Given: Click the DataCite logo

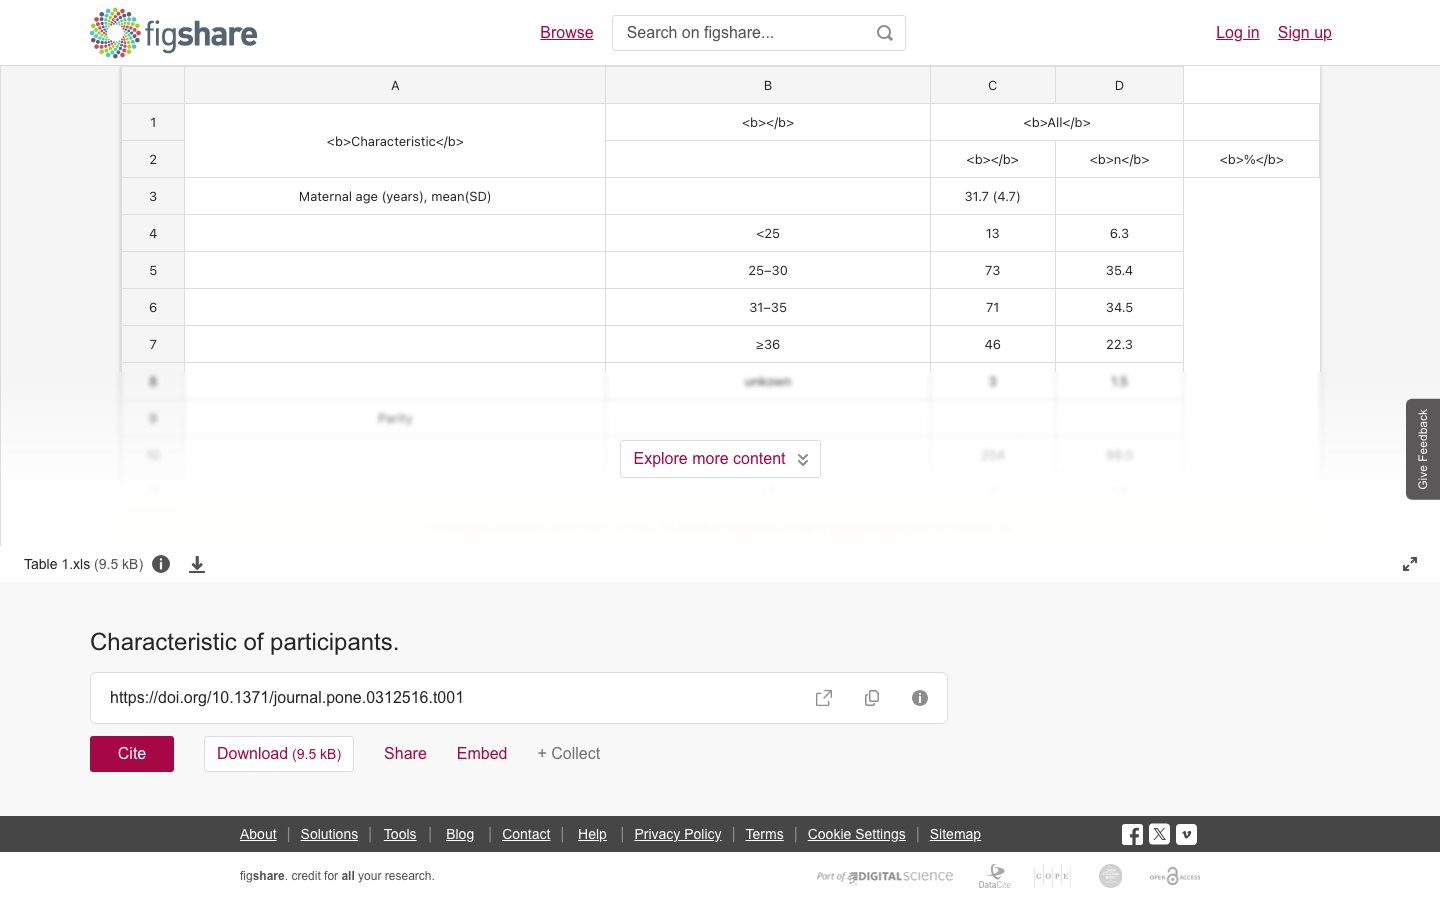Looking at the screenshot, I should pos(994,876).
